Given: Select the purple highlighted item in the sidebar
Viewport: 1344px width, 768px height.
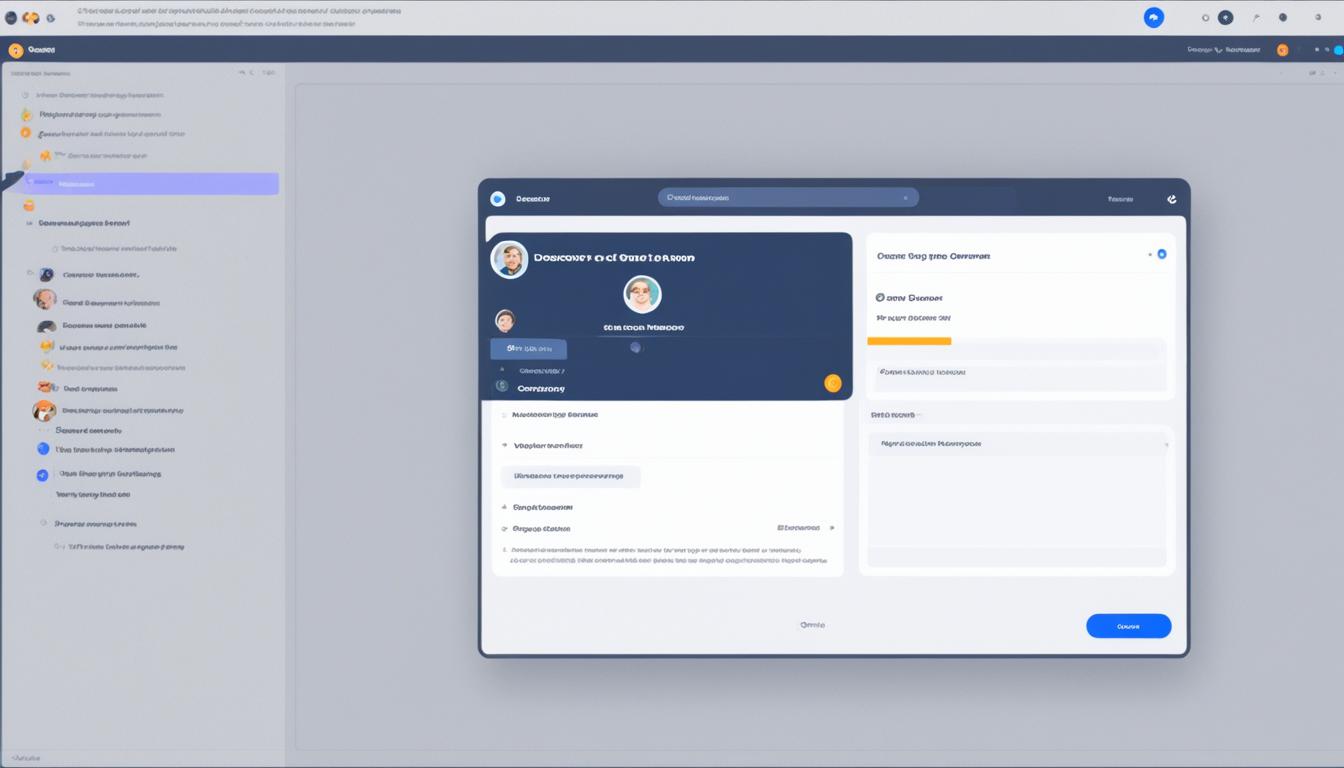Looking at the screenshot, I should click(x=152, y=184).
